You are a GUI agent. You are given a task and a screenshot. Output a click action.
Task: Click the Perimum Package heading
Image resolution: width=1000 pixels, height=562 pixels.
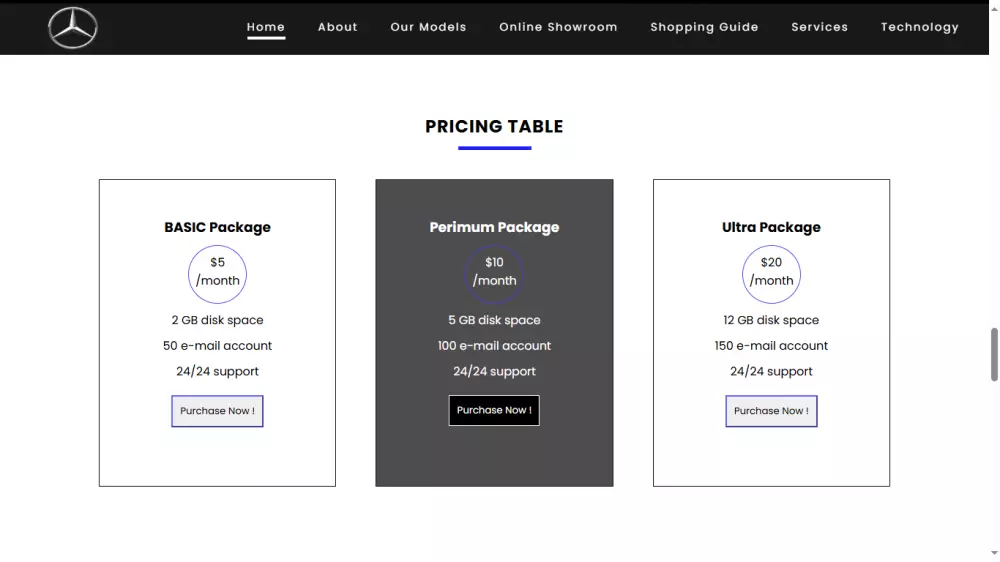pos(494,227)
